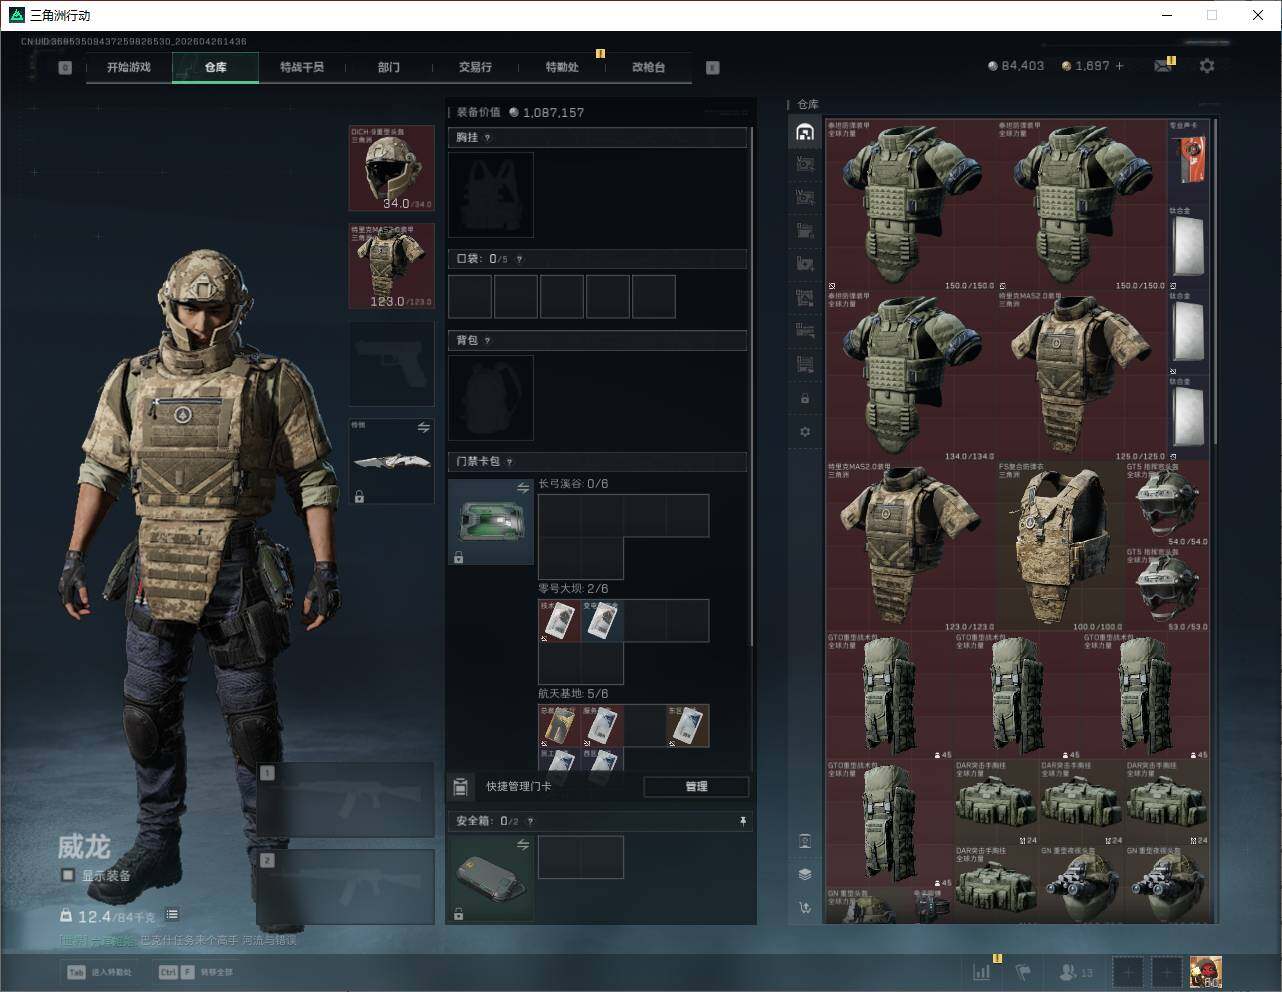
Task: Click the empty pistol slot
Action: pyautogui.click(x=391, y=364)
